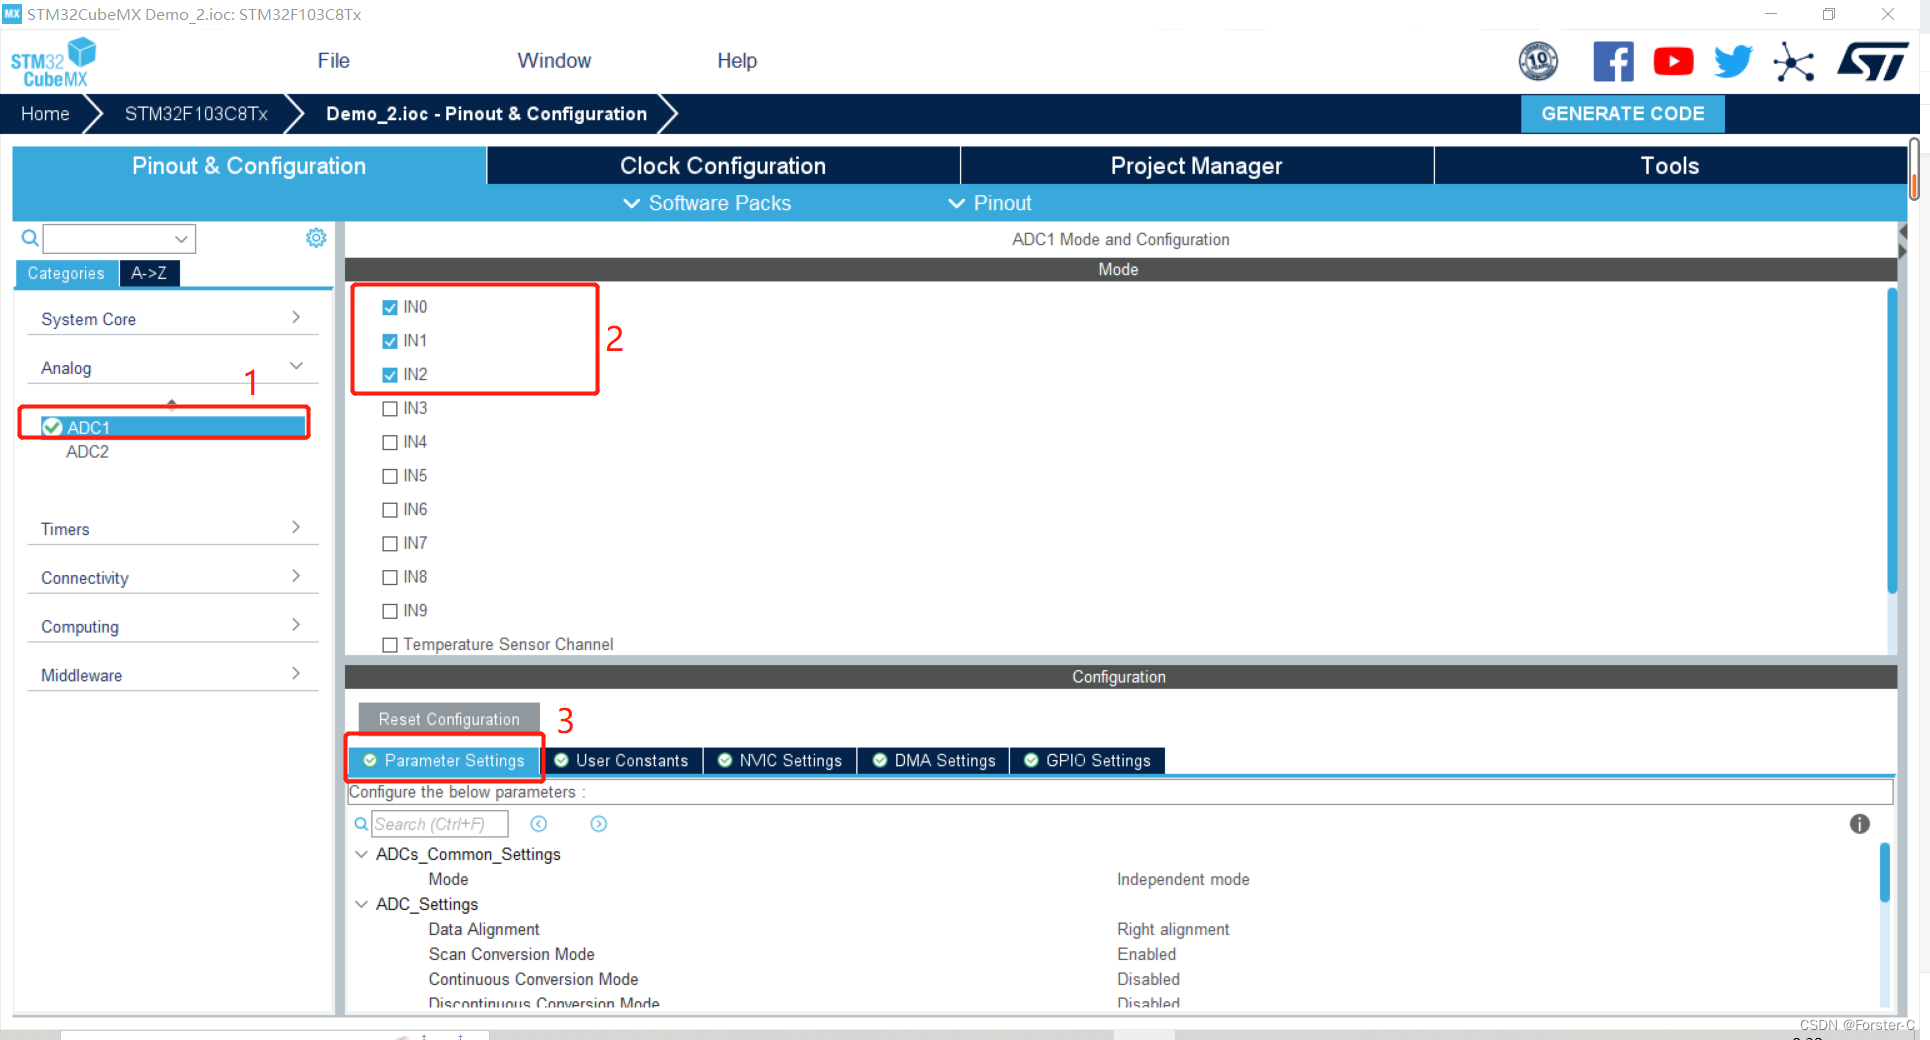
Task: Click the Right alignment value
Action: click(x=1173, y=929)
